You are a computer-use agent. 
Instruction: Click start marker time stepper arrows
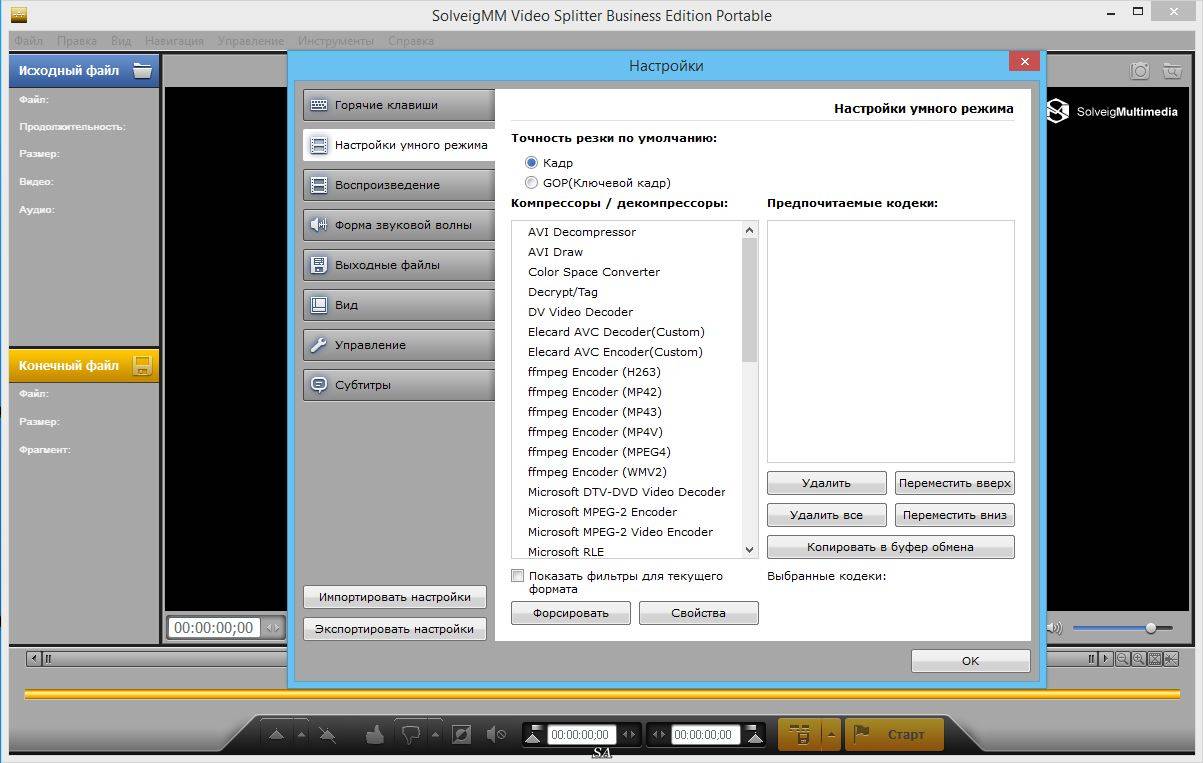[629, 735]
